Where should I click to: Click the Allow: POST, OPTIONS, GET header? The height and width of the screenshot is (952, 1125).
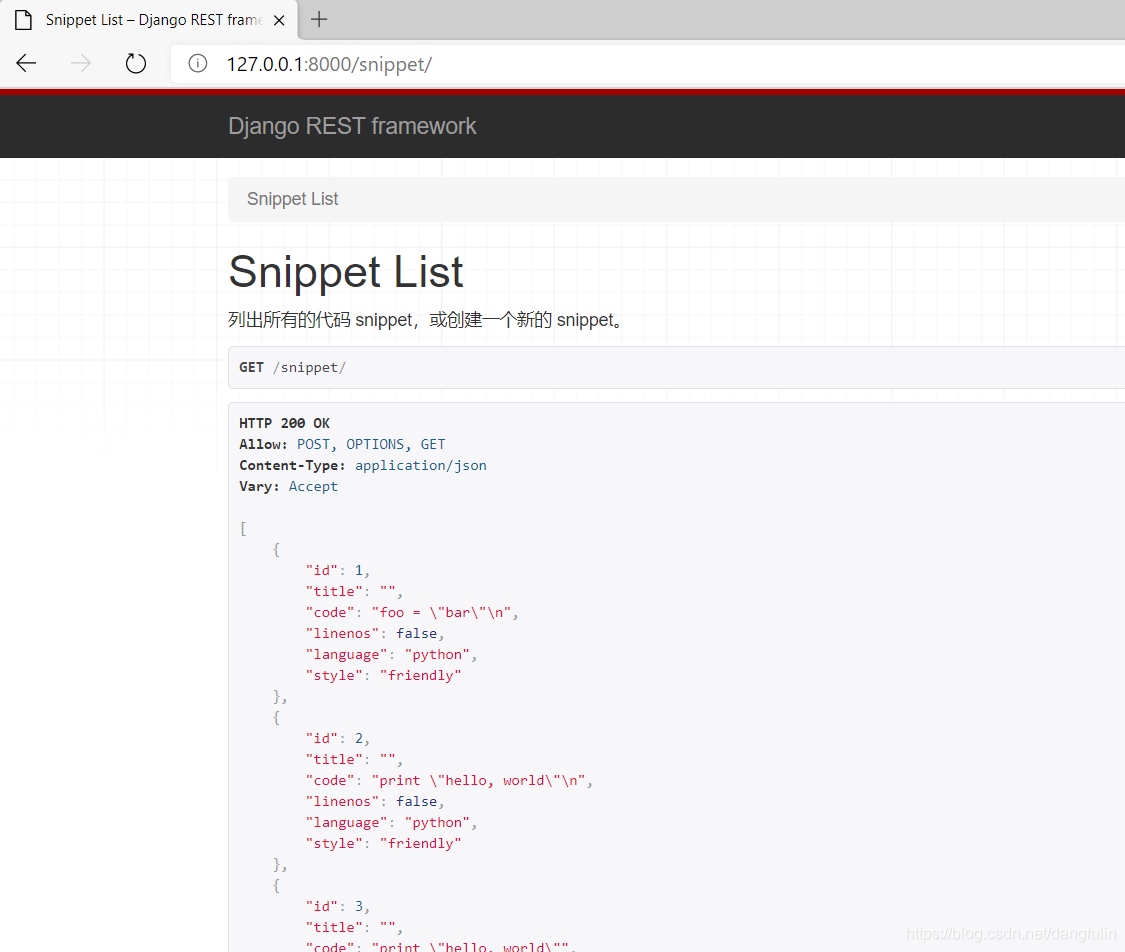(342, 444)
